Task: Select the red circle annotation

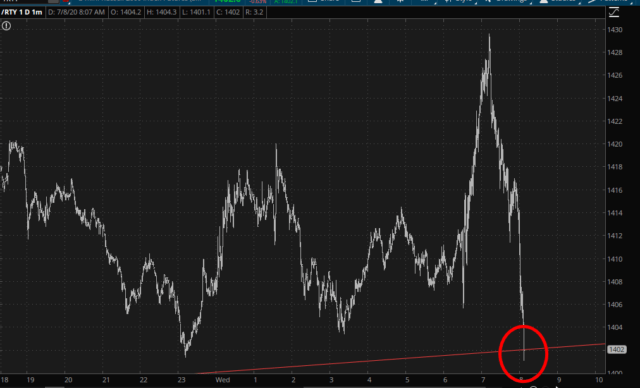Action: coord(523,353)
